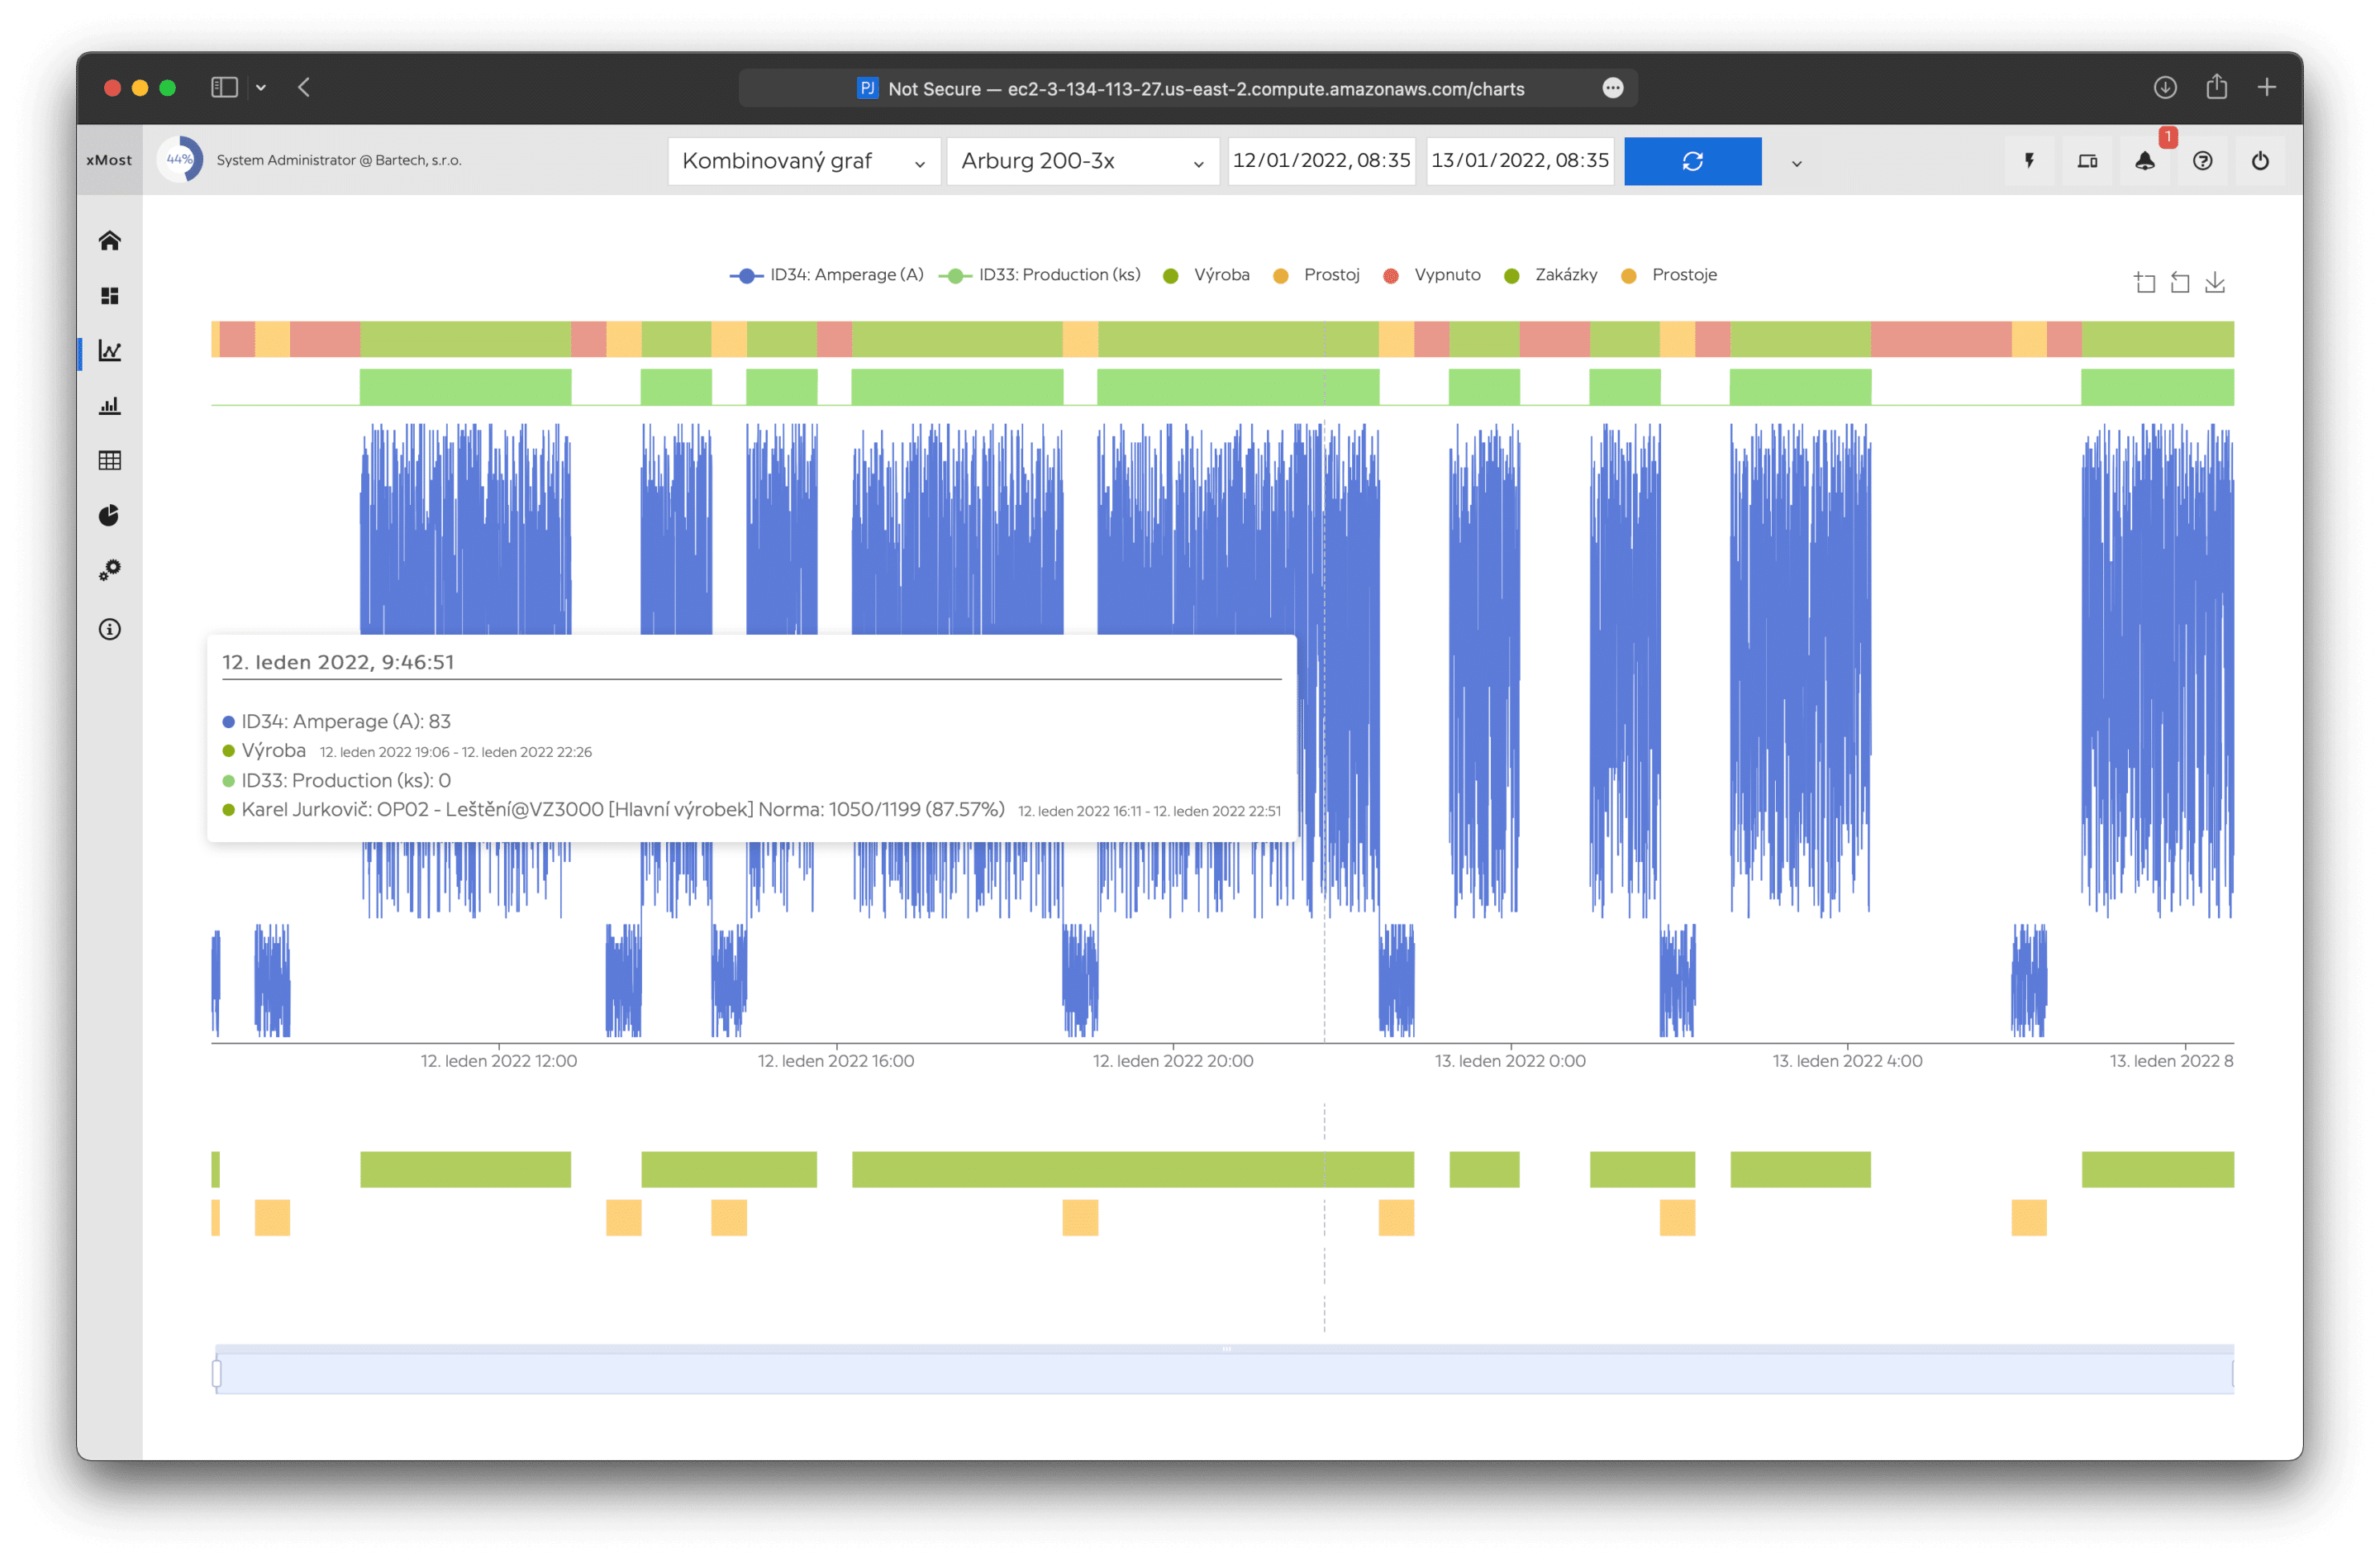Click the 44% progress circle avatar
The image size is (2380, 1562).
click(x=180, y=160)
